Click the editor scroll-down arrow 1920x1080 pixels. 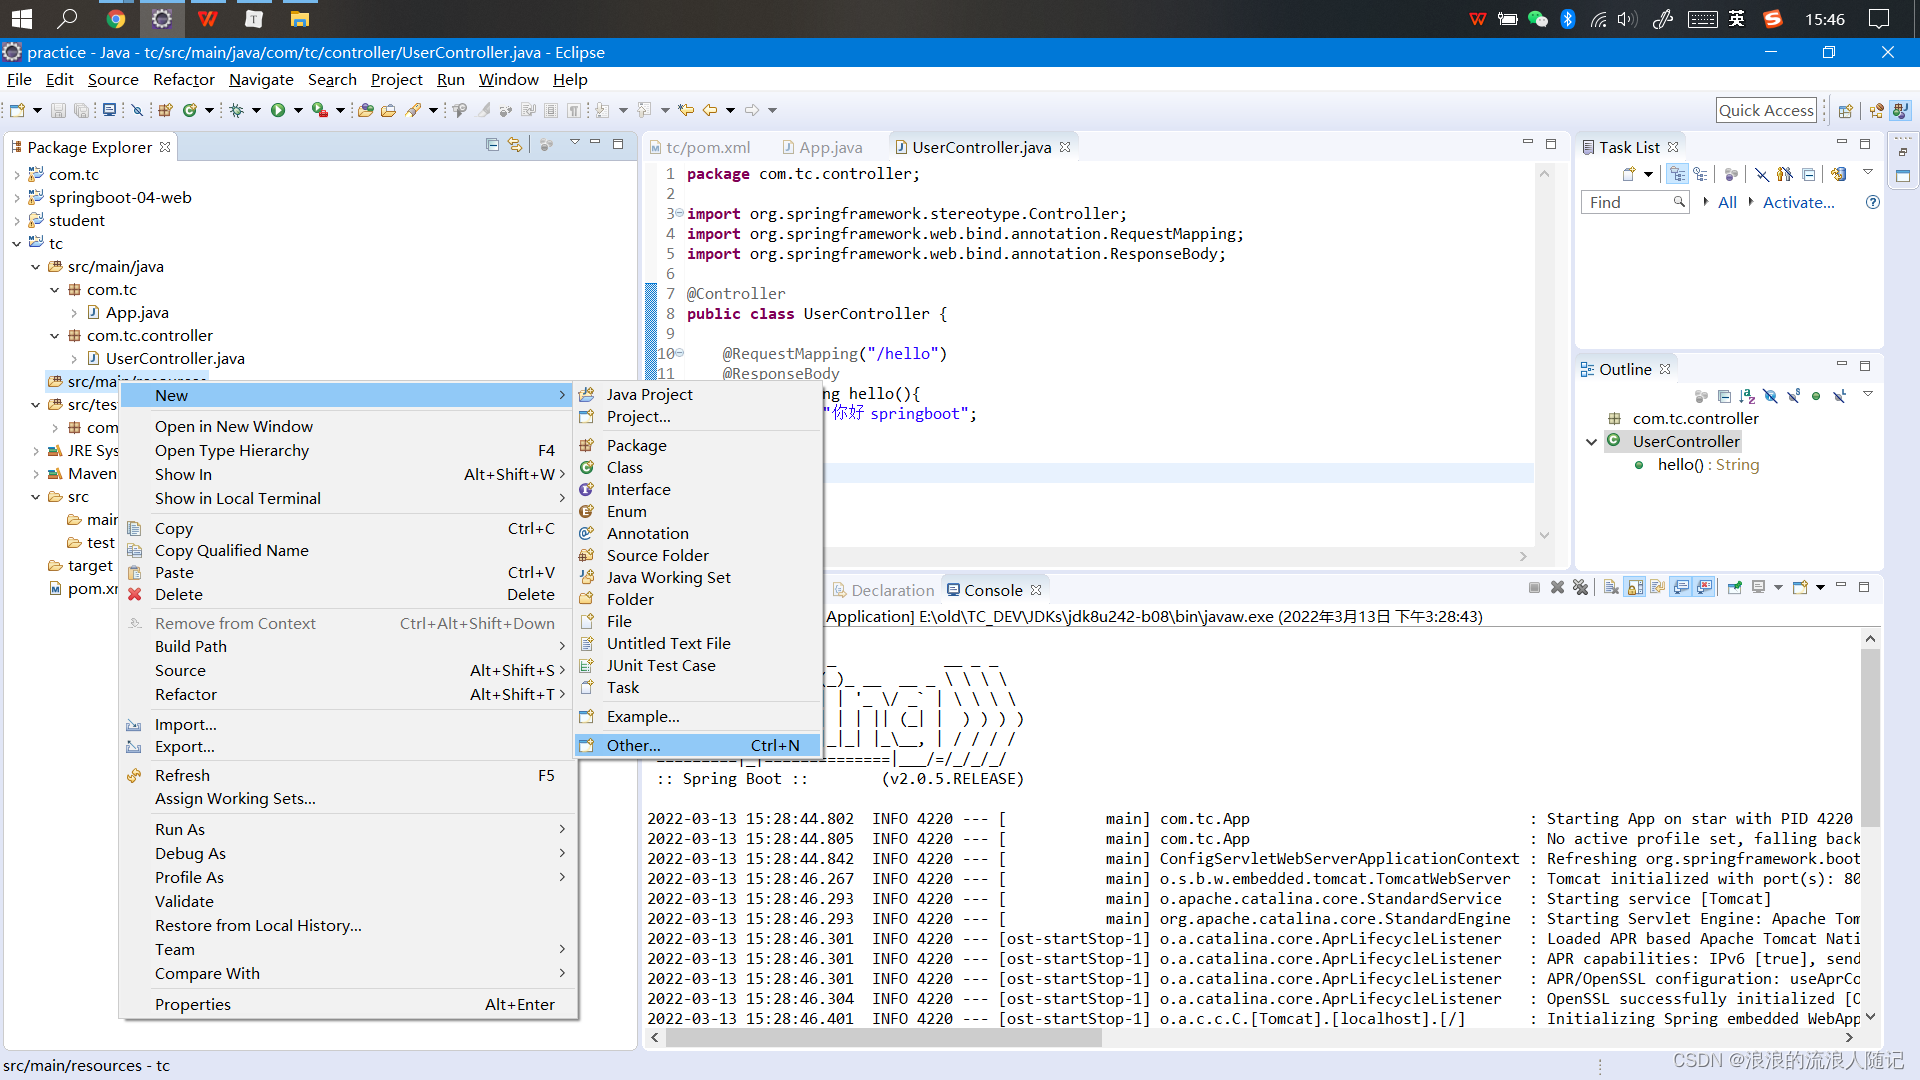click(1544, 535)
